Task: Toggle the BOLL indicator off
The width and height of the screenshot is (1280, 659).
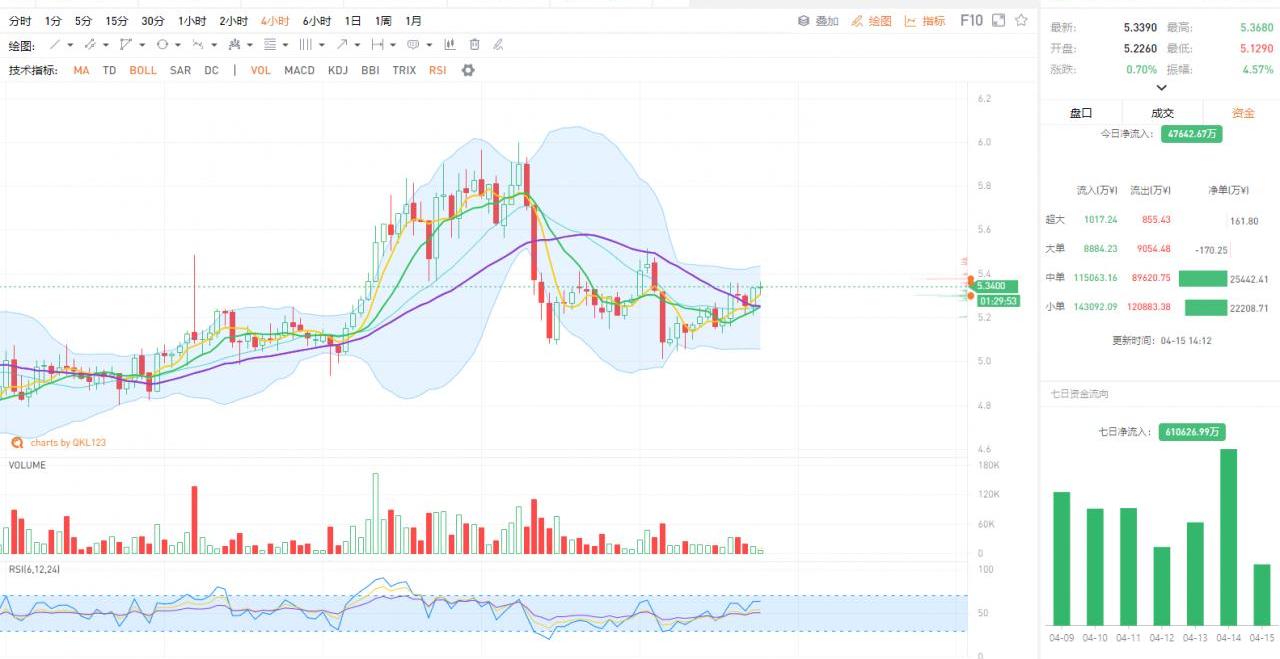Action: tap(143, 70)
